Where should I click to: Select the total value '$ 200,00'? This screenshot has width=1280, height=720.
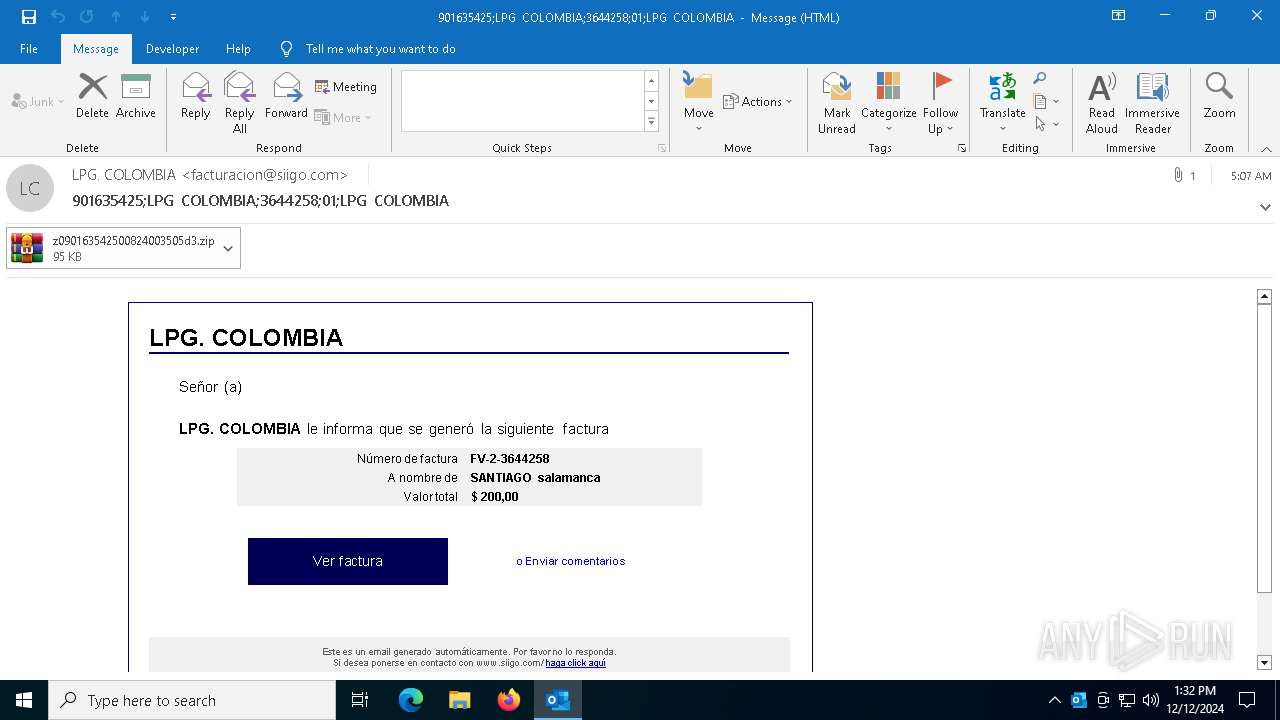coord(495,497)
